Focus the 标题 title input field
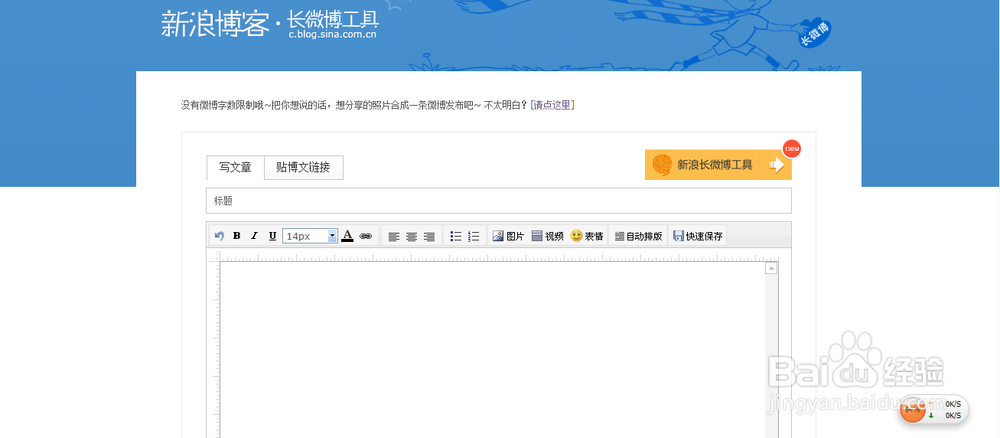The width and height of the screenshot is (1000, 438). point(499,201)
